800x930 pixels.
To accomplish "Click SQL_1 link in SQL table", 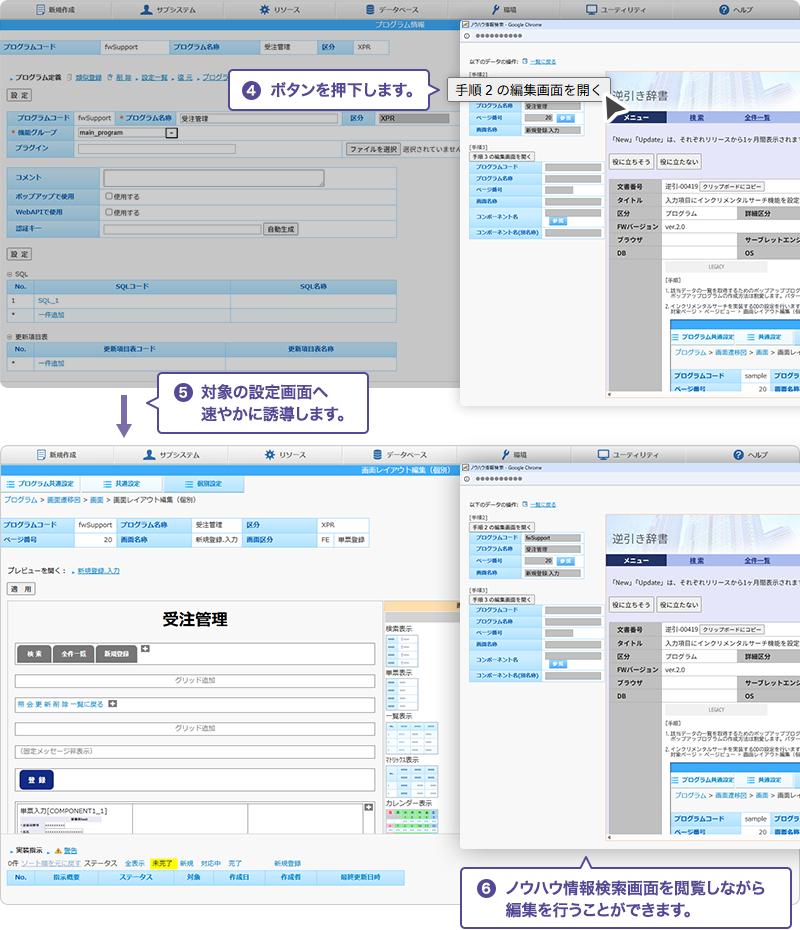I will coord(48,301).
